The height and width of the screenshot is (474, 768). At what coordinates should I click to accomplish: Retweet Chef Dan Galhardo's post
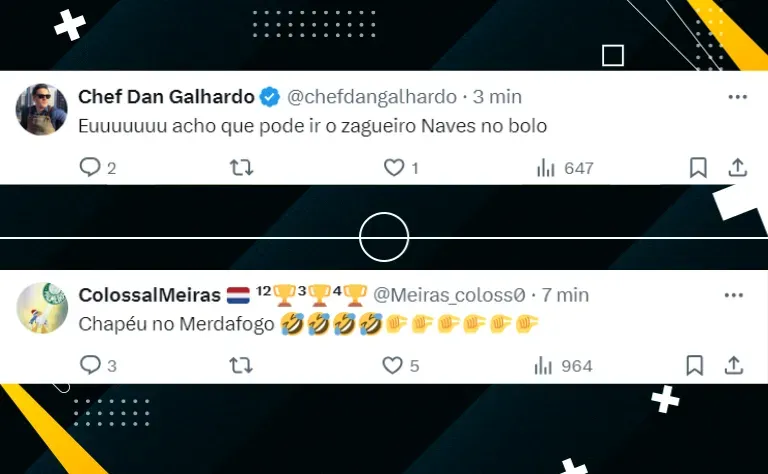tap(241, 168)
